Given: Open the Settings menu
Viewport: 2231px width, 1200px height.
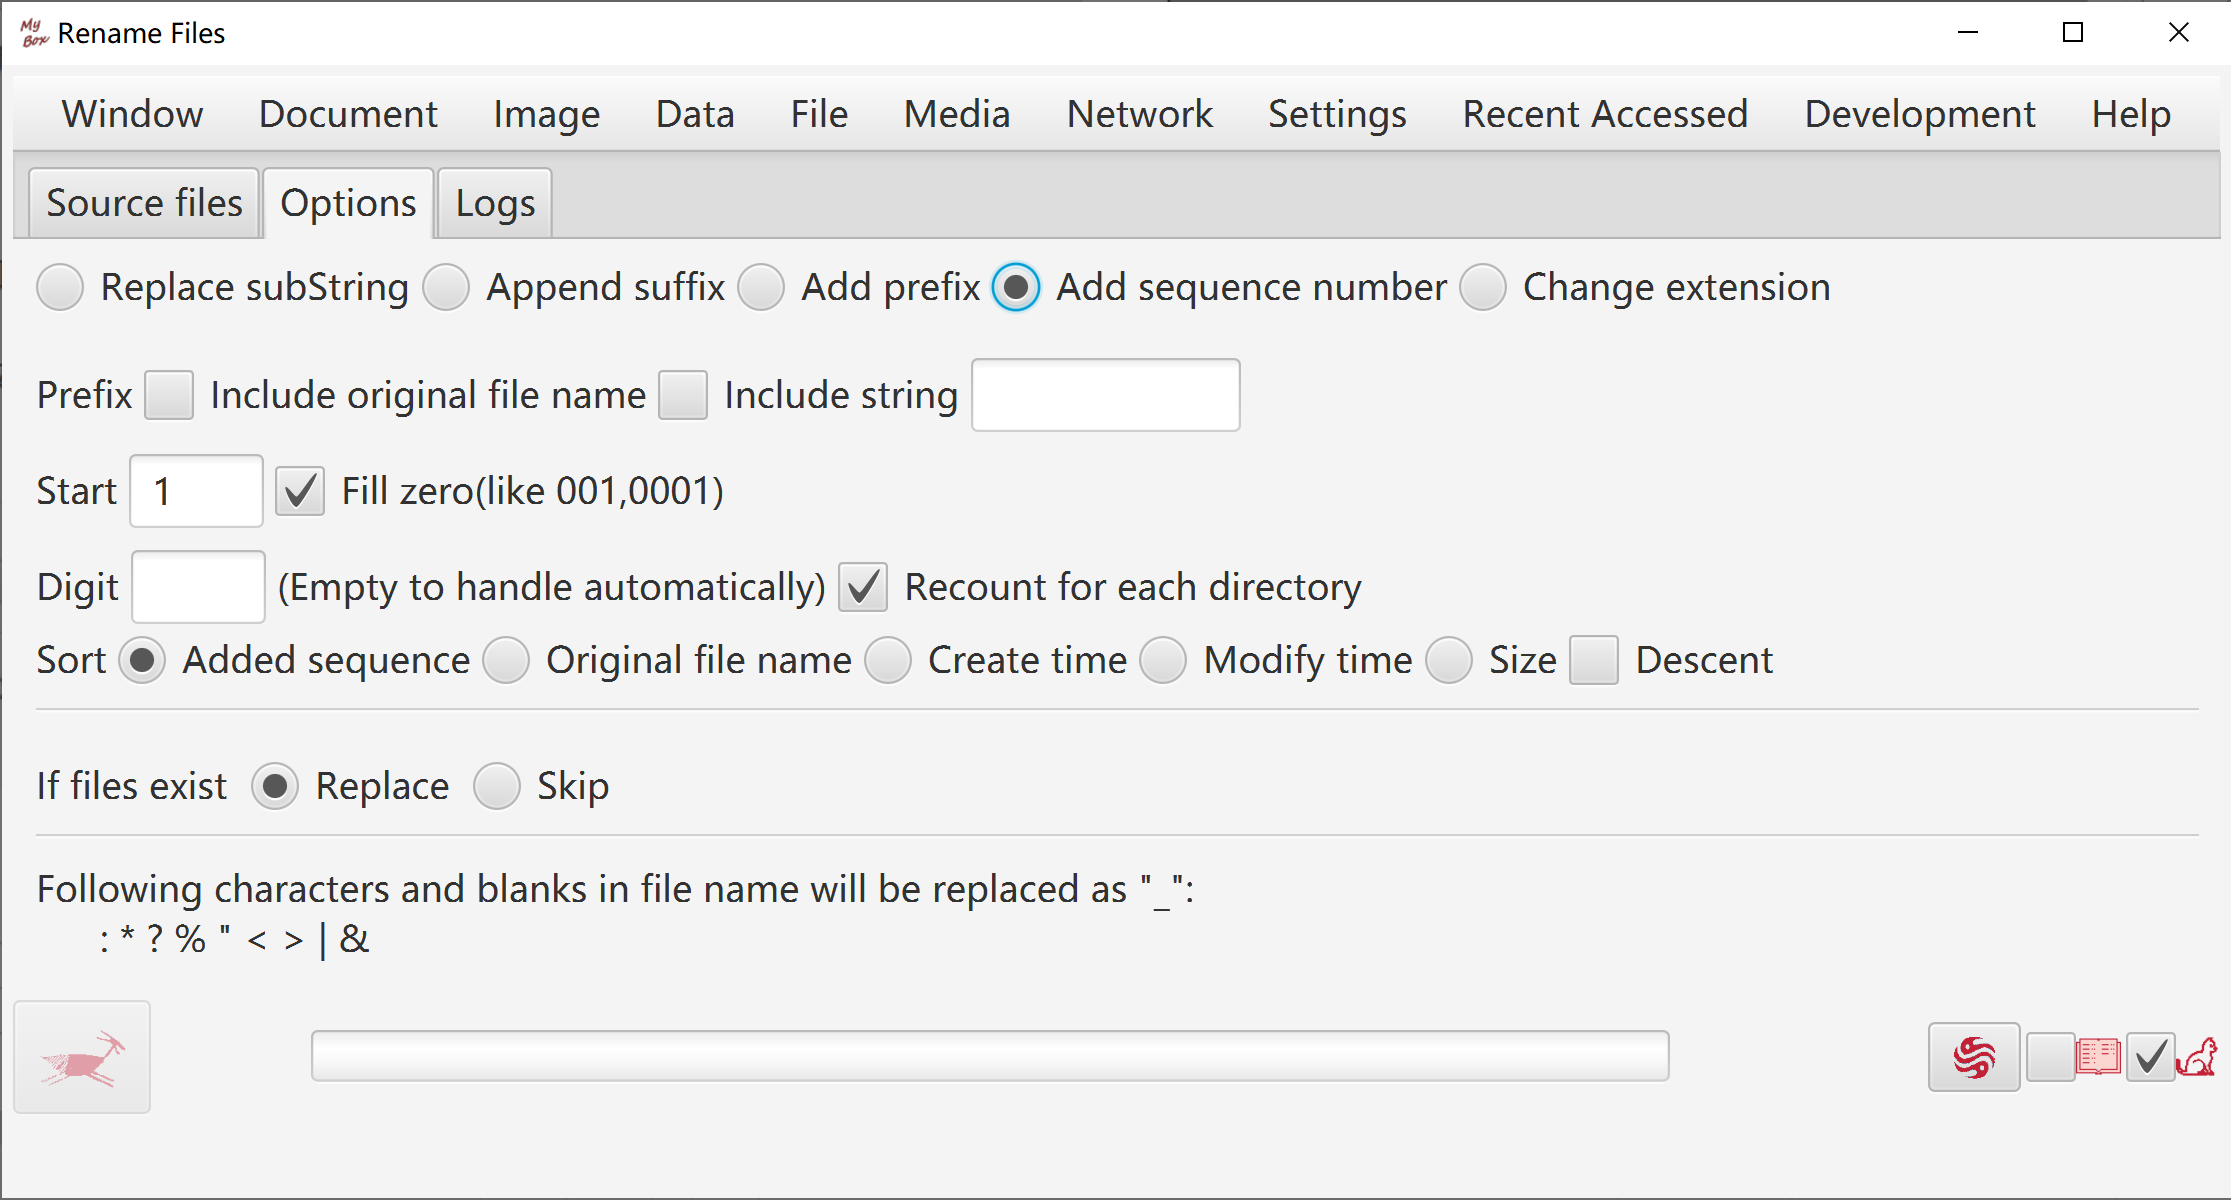Looking at the screenshot, I should click(1337, 114).
